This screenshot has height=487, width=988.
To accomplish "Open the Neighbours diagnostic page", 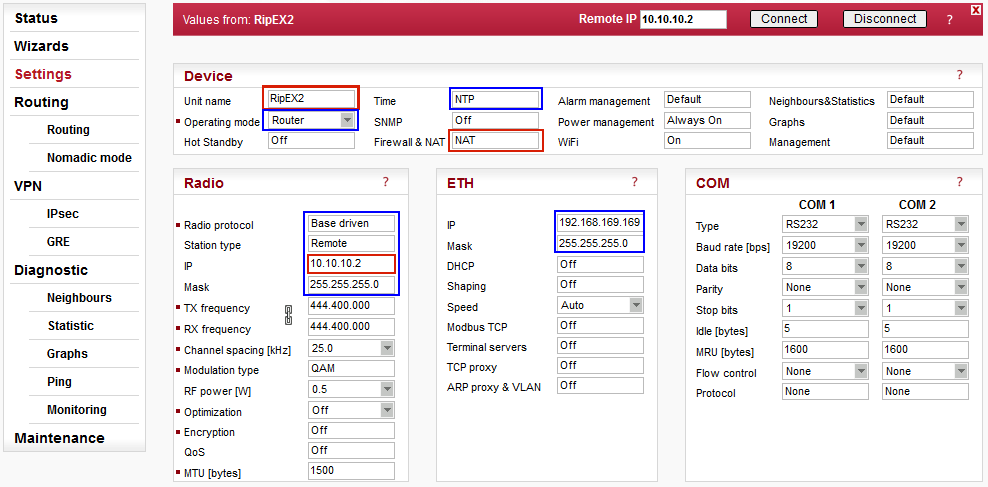I will click(79, 297).
